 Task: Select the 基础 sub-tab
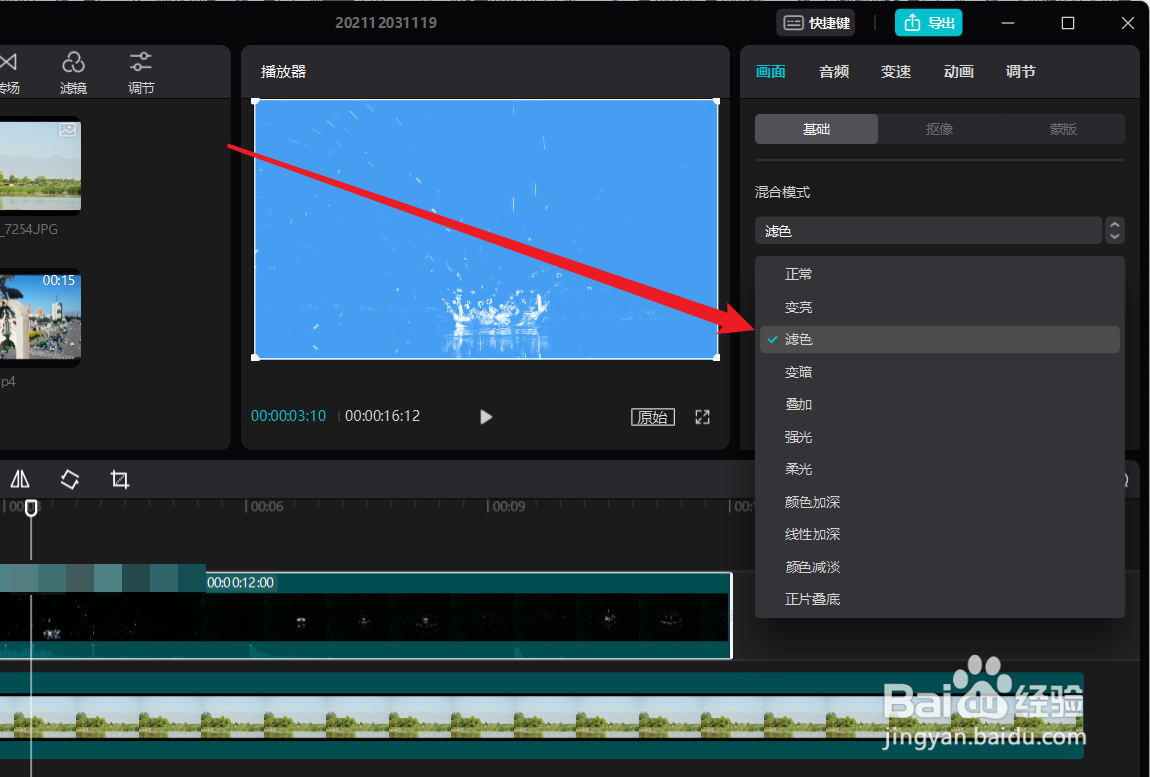(x=816, y=129)
